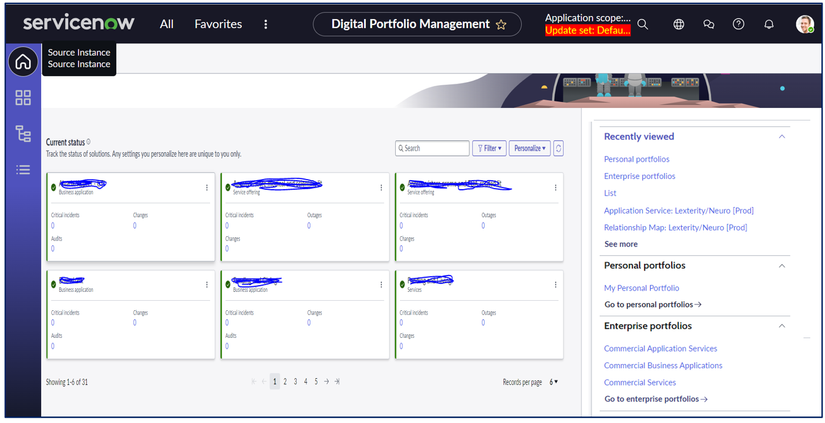Favorite Digital Portfolio Management with the star
Image resolution: width=825 pixels, height=423 pixels.
501,25
